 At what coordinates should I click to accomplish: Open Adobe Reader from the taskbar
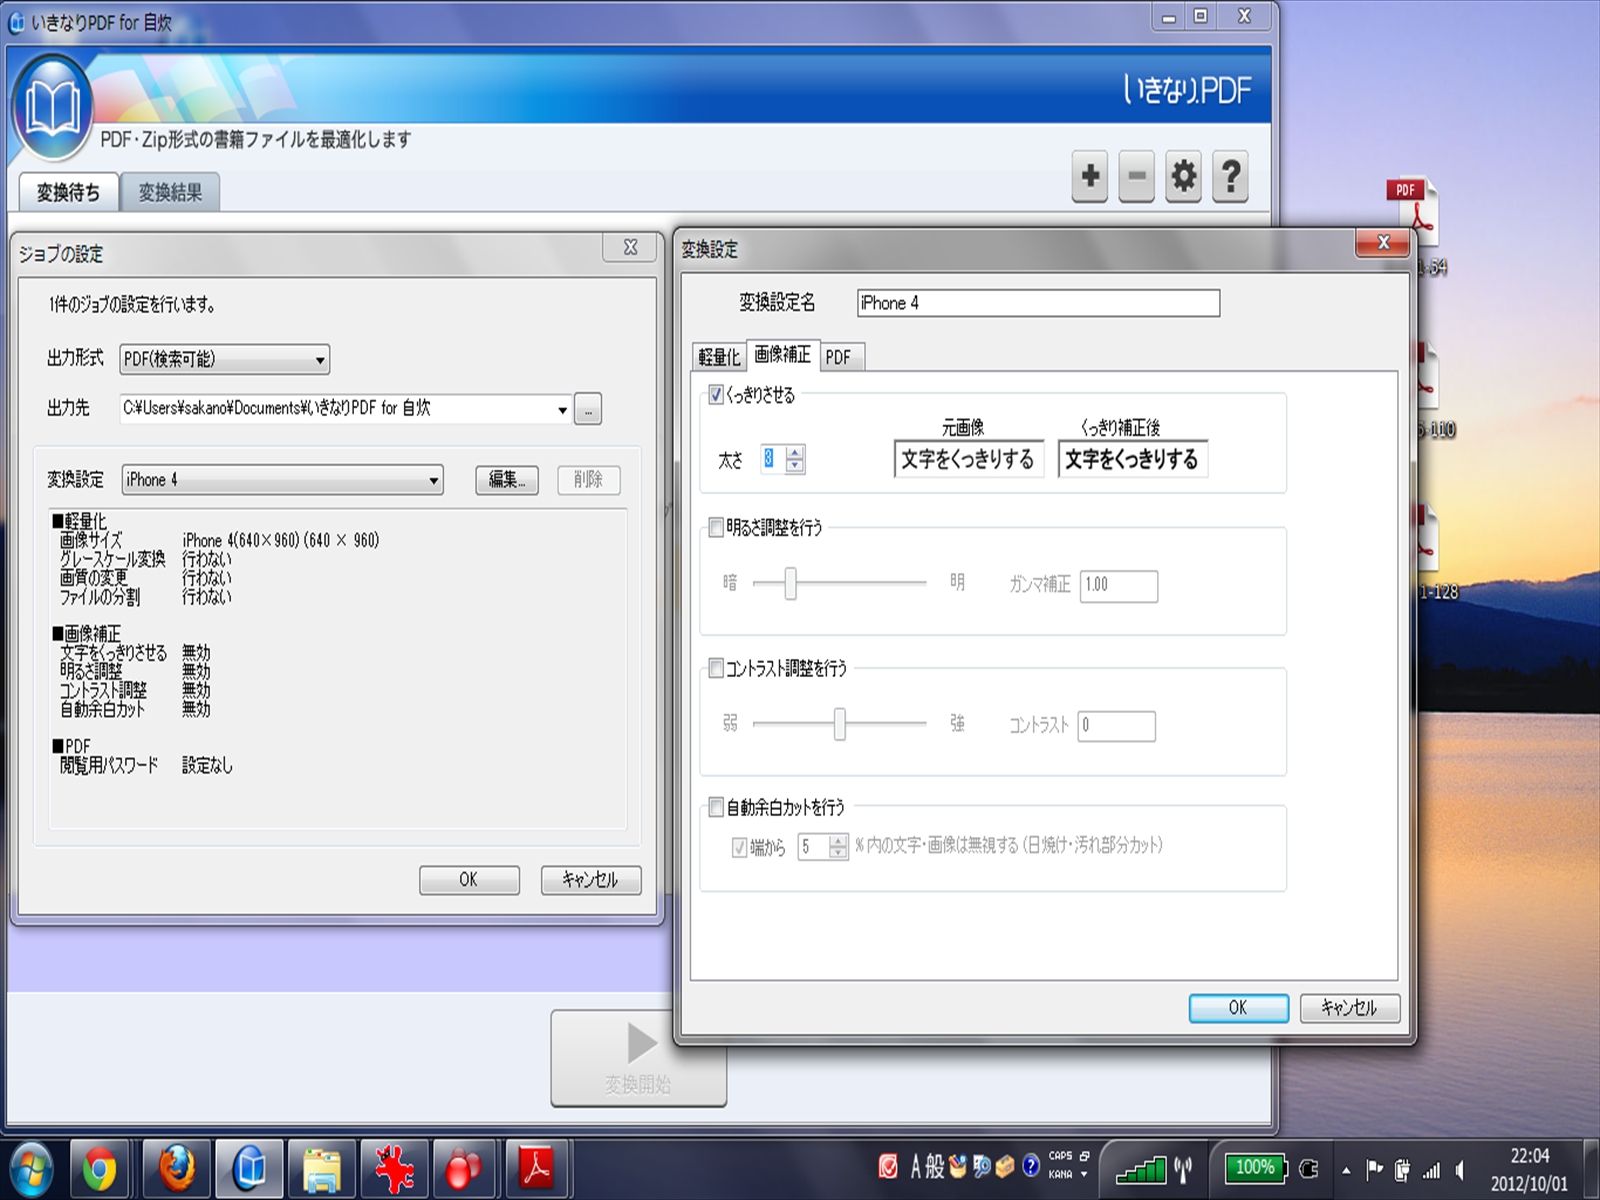click(x=537, y=1168)
